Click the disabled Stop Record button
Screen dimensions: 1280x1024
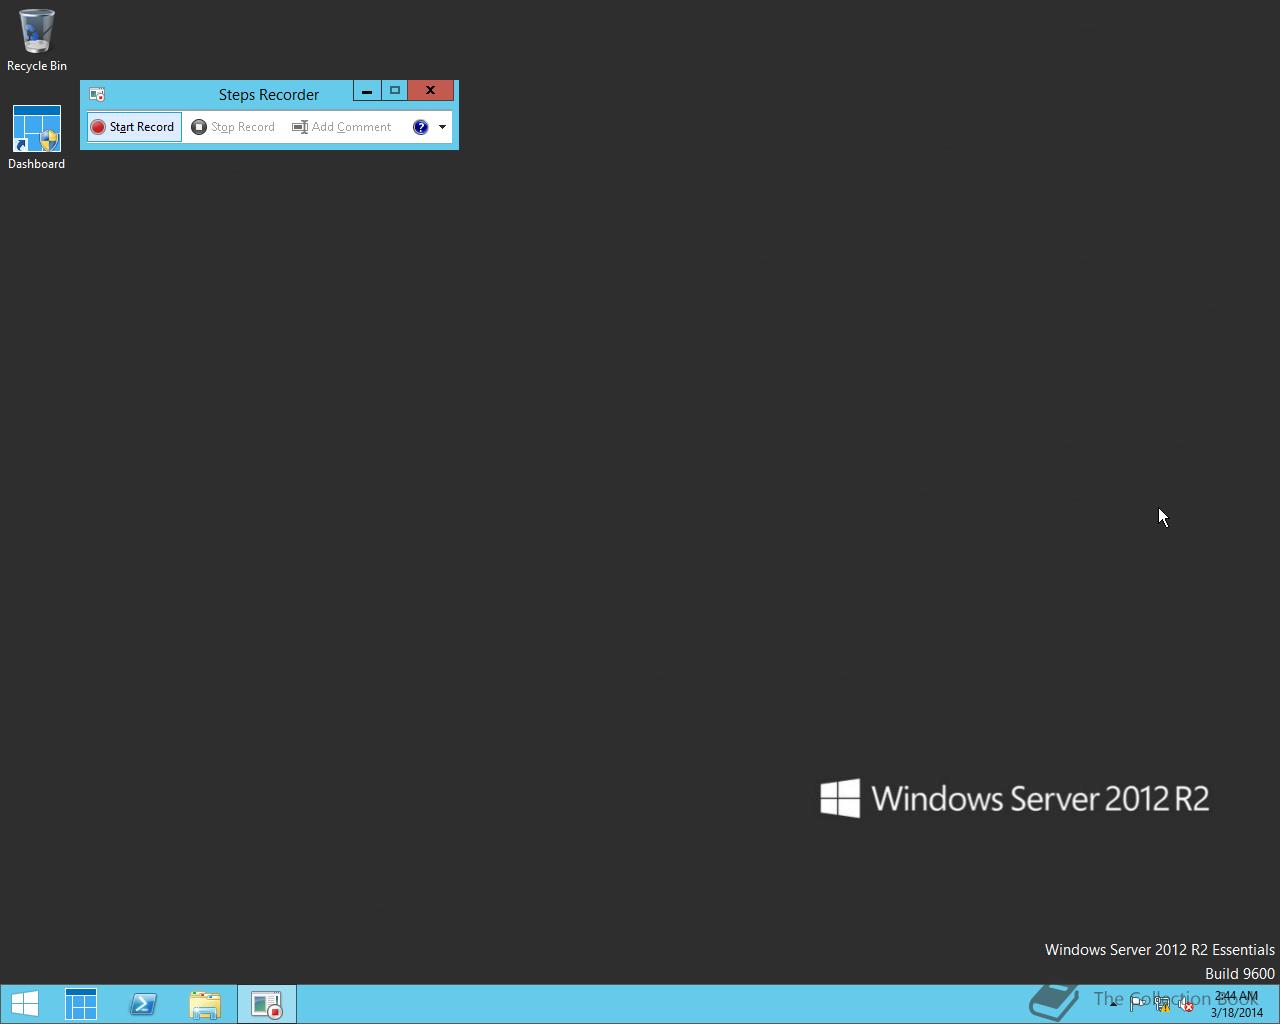pos(233,127)
